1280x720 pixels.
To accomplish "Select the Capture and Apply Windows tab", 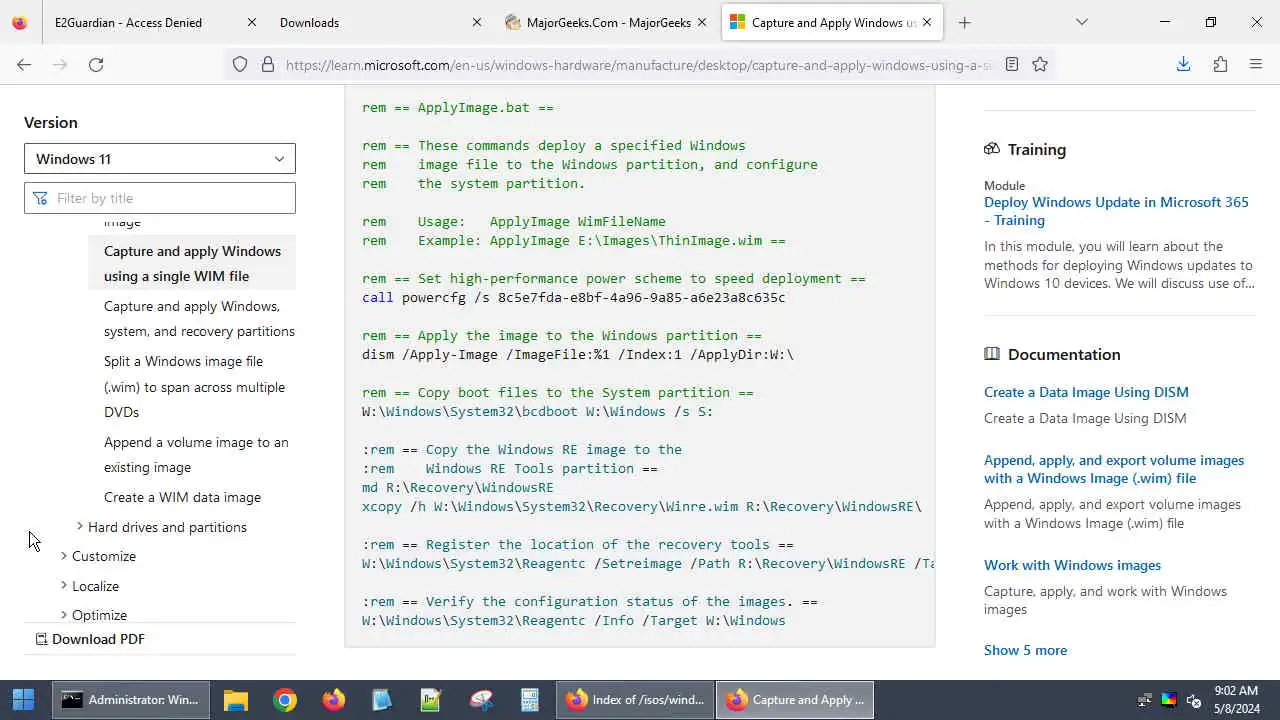I will coord(832,22).
